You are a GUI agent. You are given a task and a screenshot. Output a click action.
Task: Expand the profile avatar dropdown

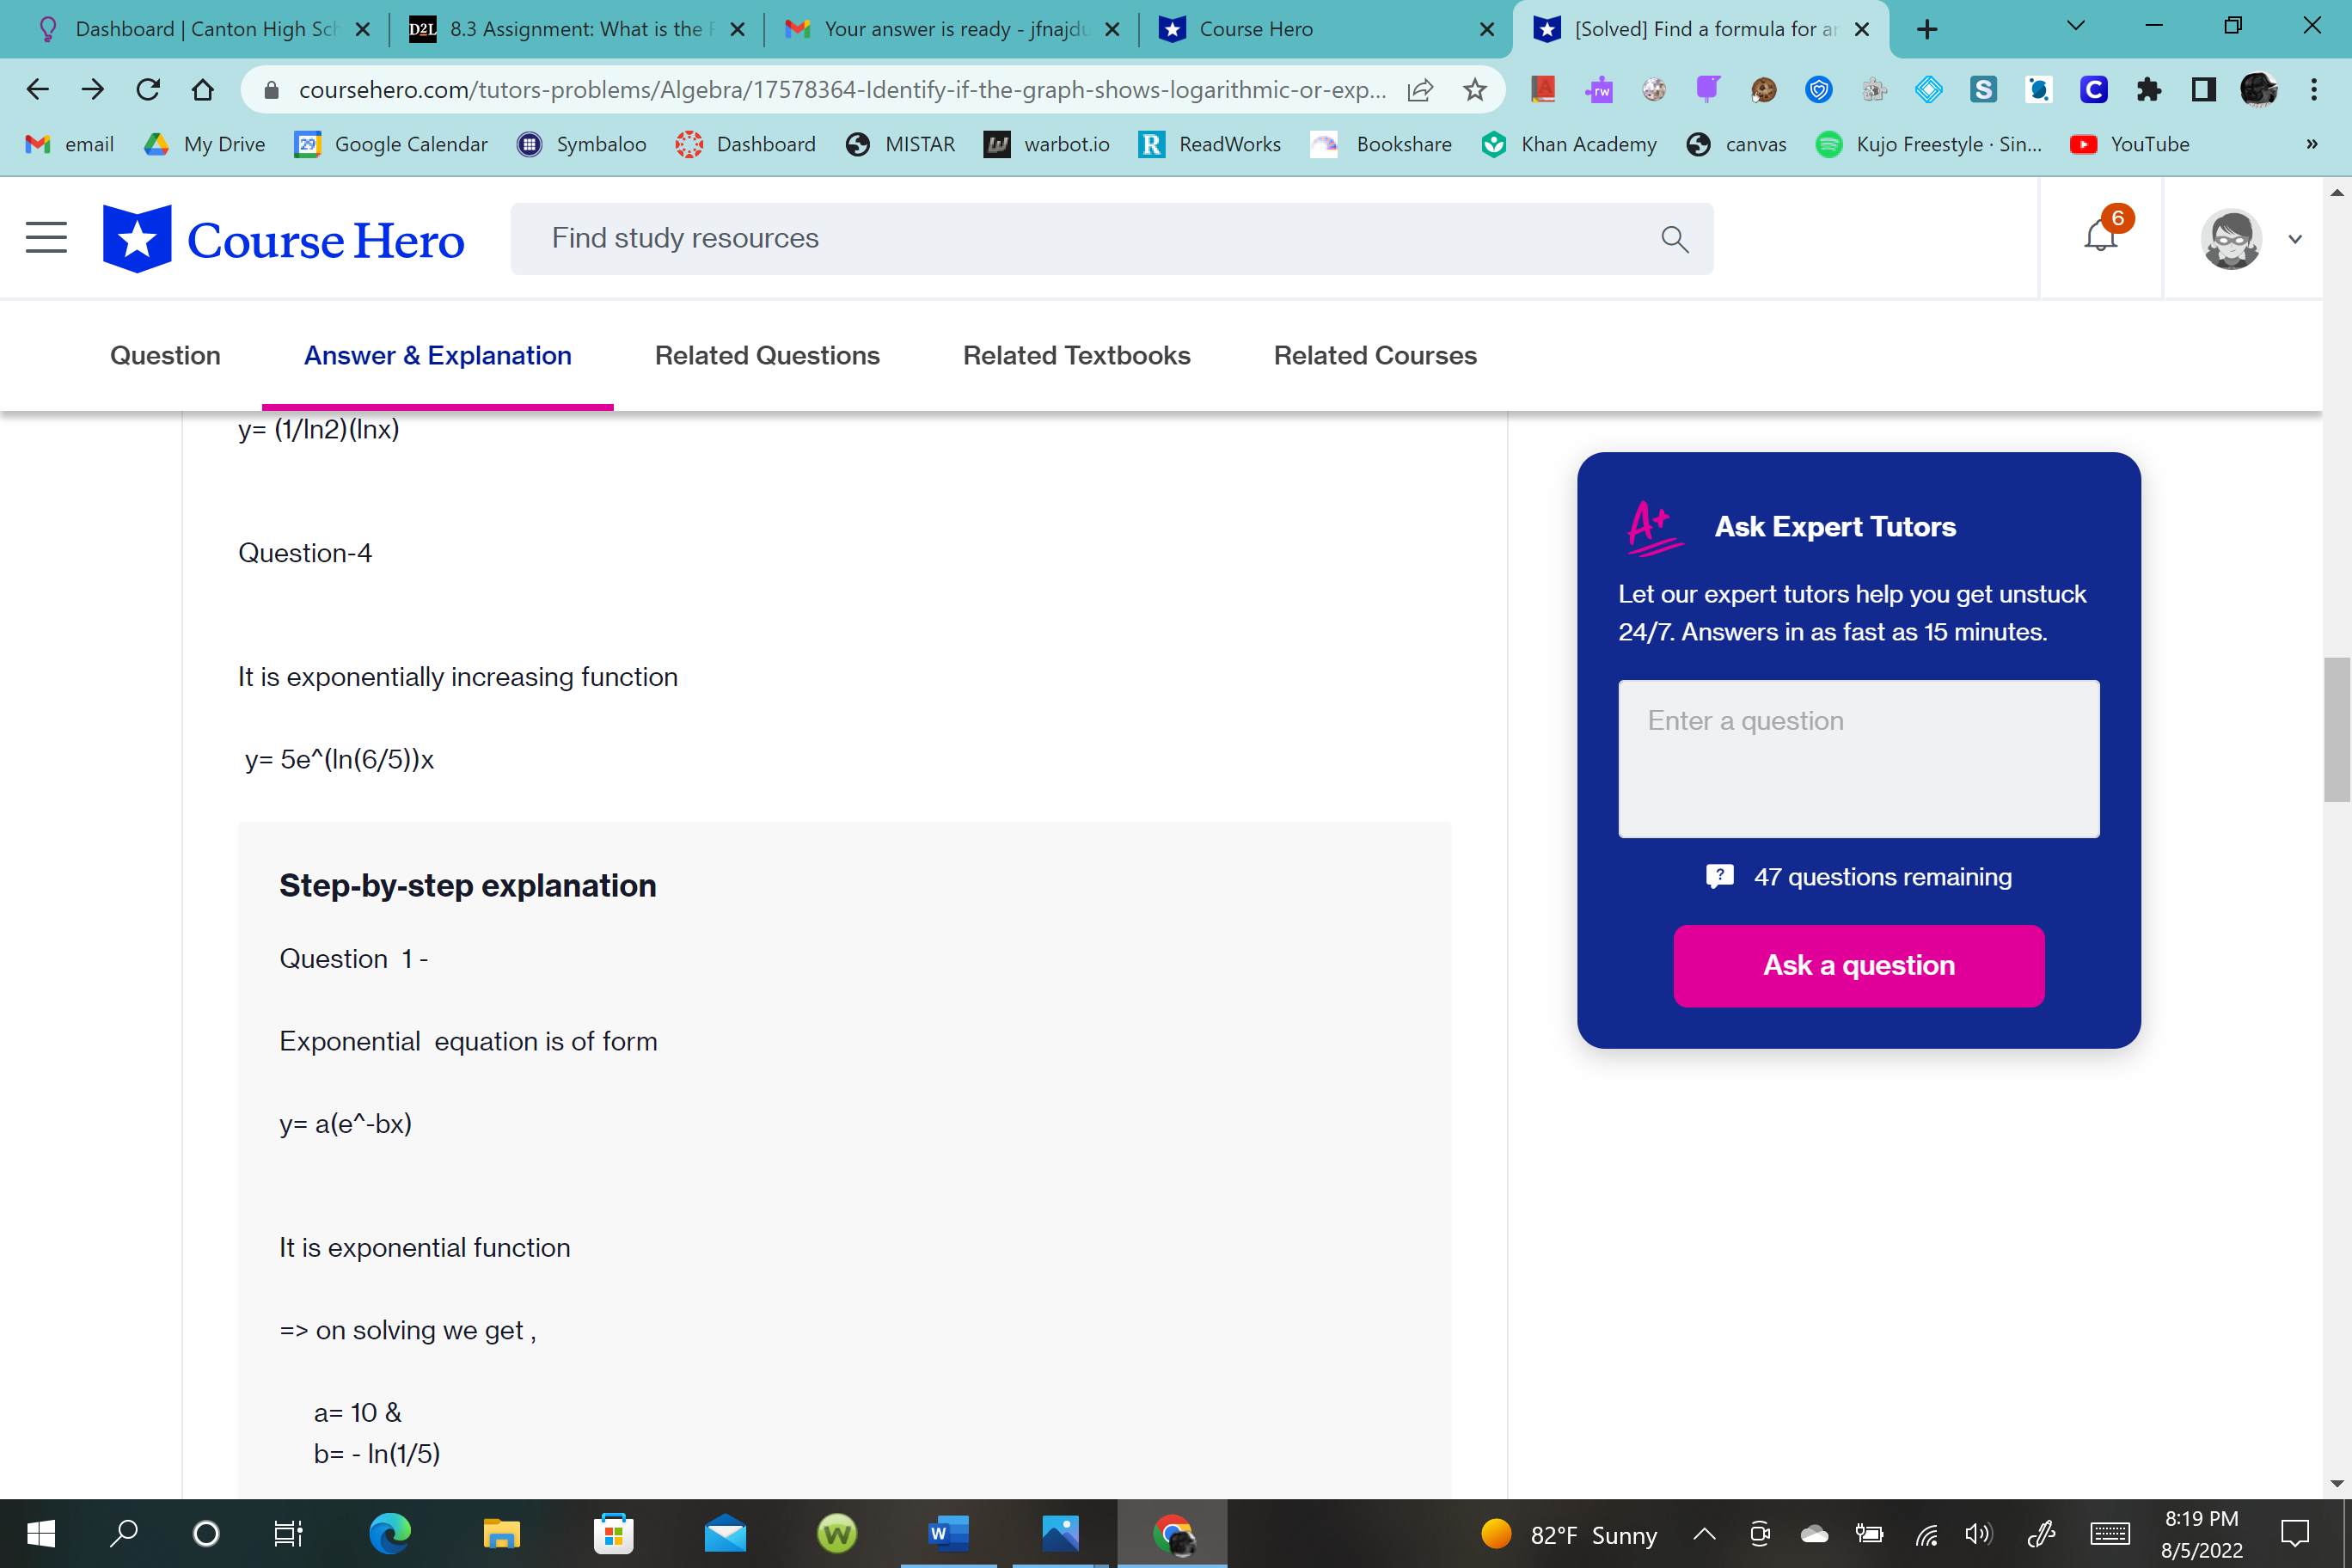(x=2295, y=239)
